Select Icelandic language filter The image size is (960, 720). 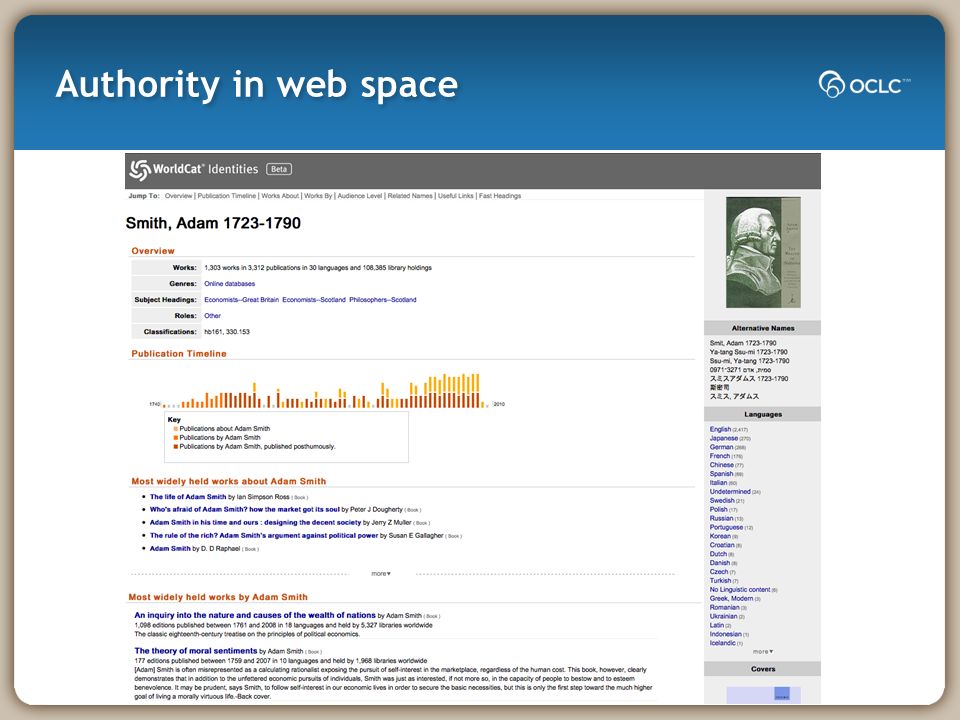pyautogui.click(x=722, y=643)
